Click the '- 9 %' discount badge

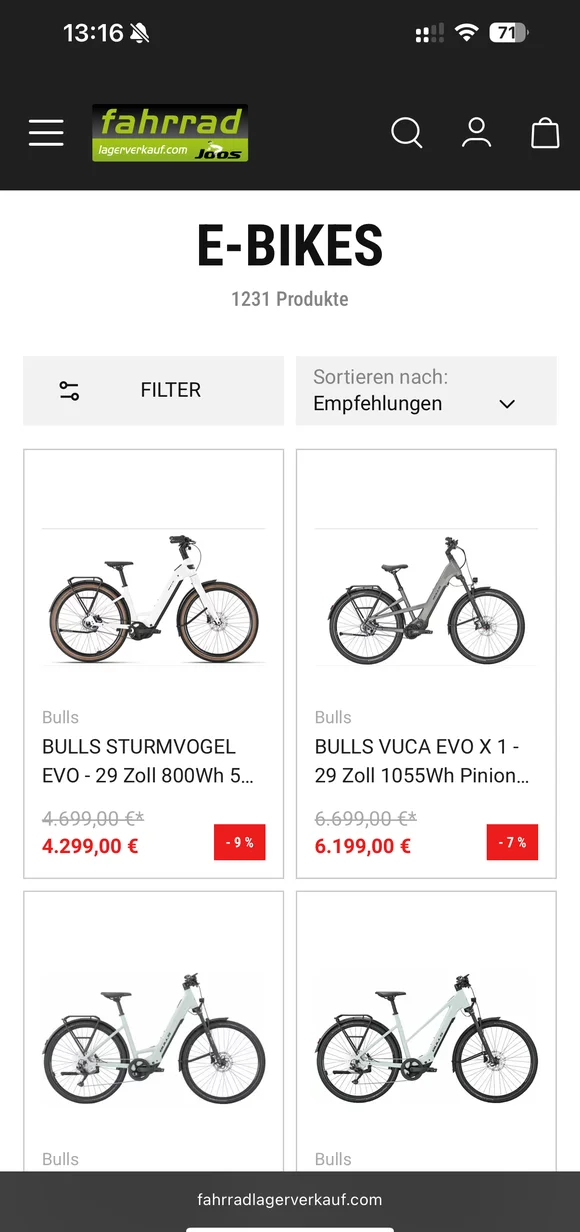tap(239, 842)
